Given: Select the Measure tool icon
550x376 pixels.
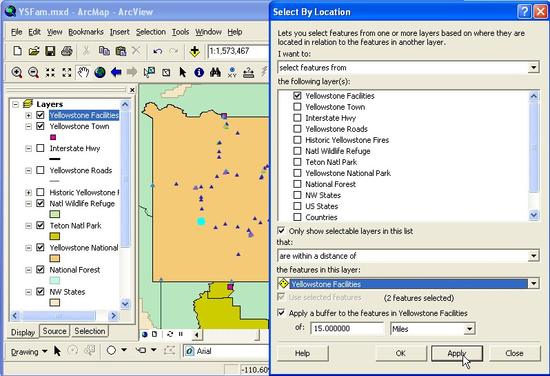Looking at the screenshot, I should coord(248,73).
